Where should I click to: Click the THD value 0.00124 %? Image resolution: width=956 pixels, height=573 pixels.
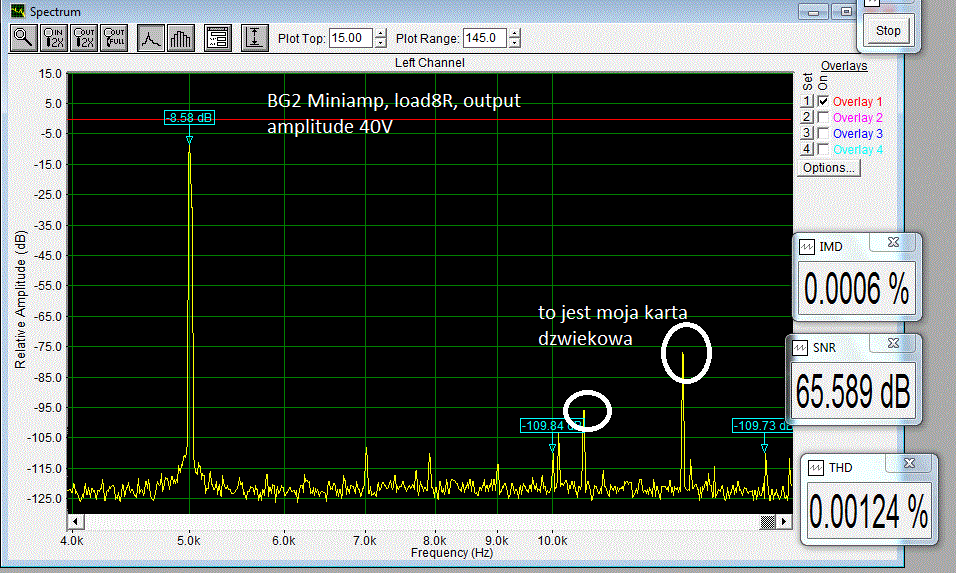click(868, 511)
